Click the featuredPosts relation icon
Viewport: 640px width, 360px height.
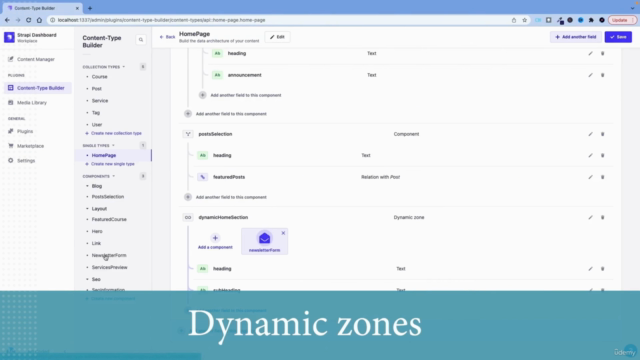point(202,177)
